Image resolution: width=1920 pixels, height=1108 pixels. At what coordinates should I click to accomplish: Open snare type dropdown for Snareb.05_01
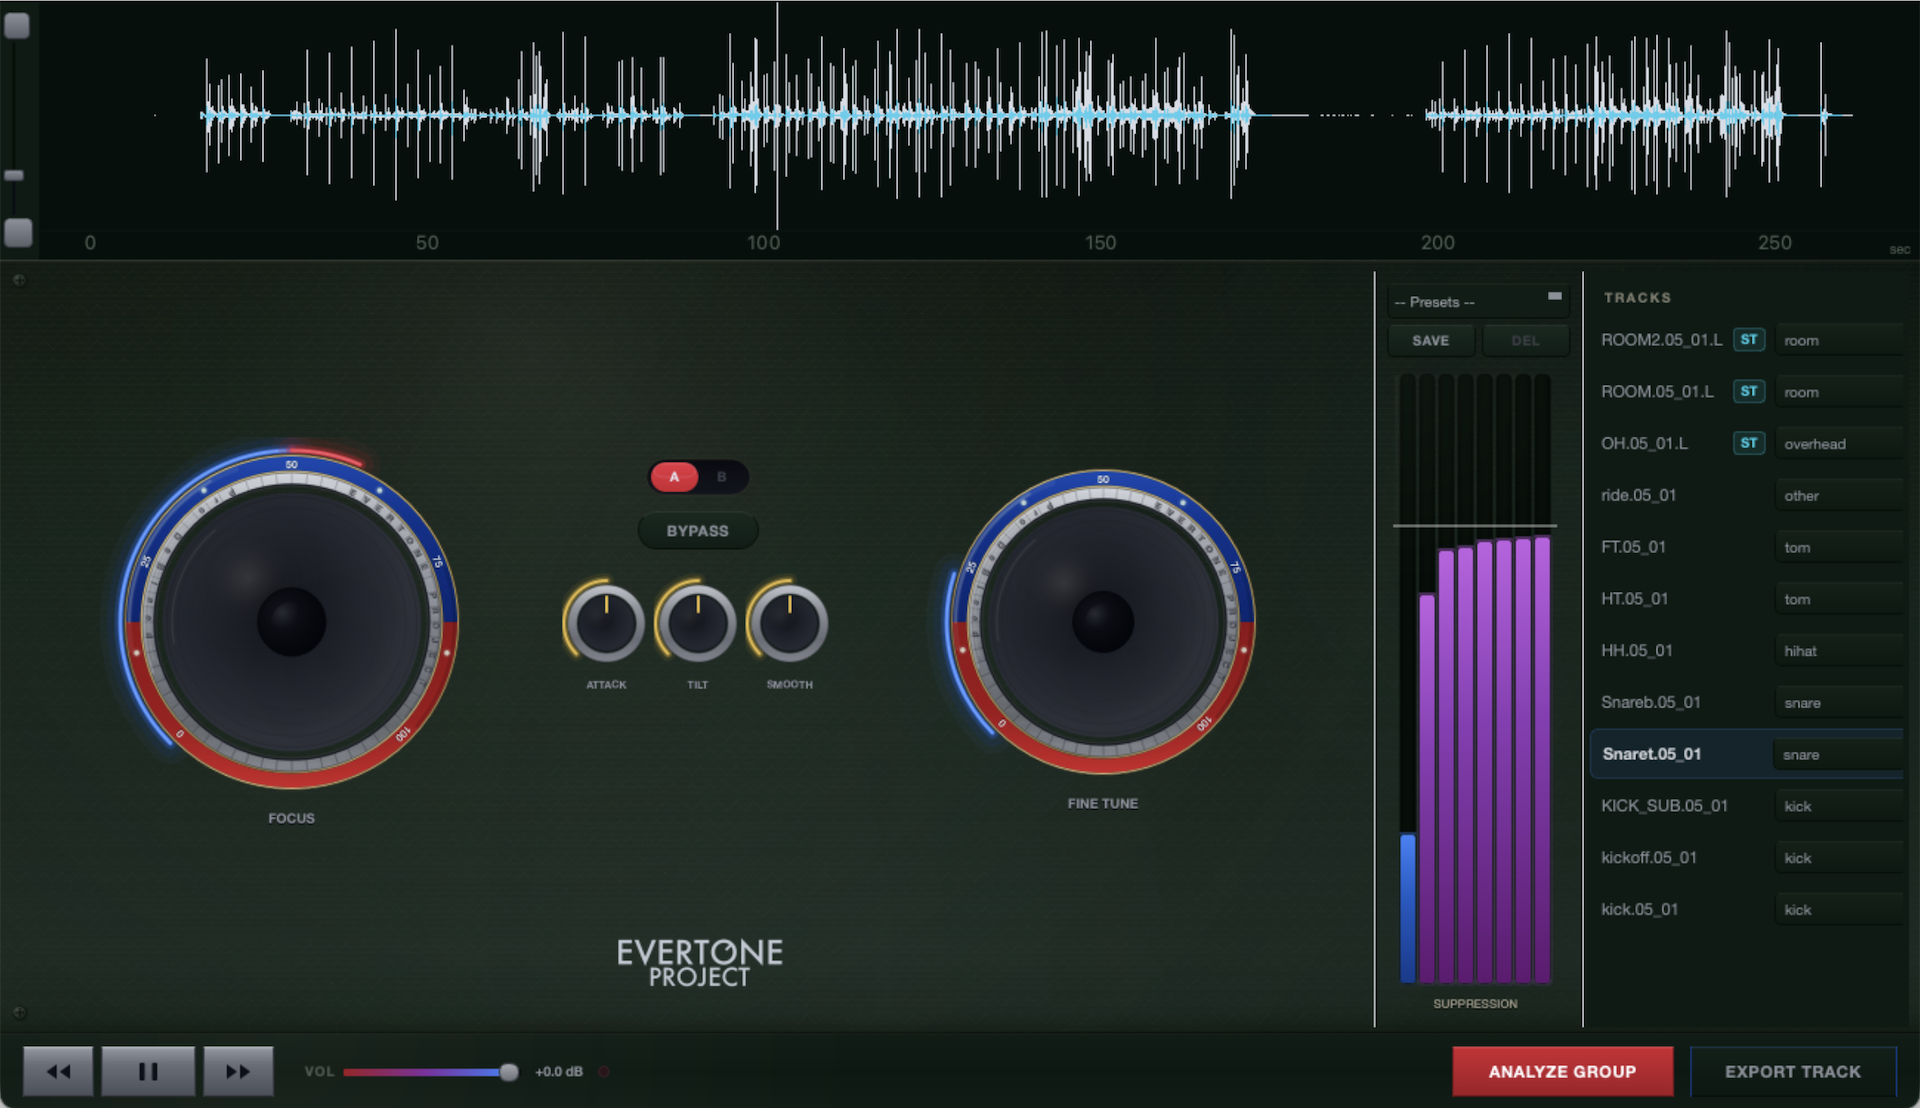point(1839,702)
